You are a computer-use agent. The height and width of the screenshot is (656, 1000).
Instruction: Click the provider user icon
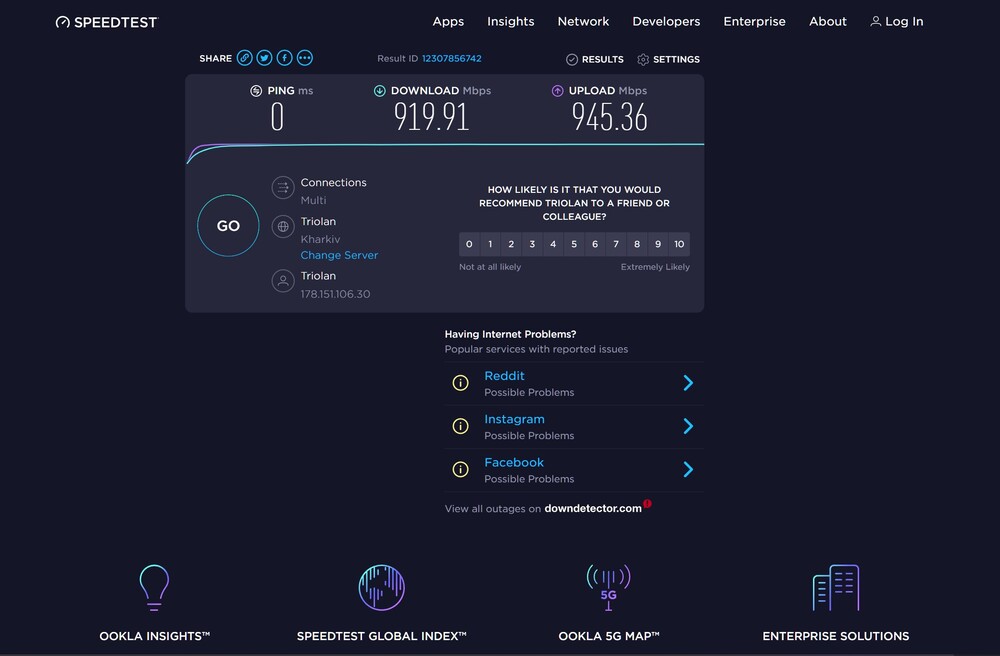[283, 281]
